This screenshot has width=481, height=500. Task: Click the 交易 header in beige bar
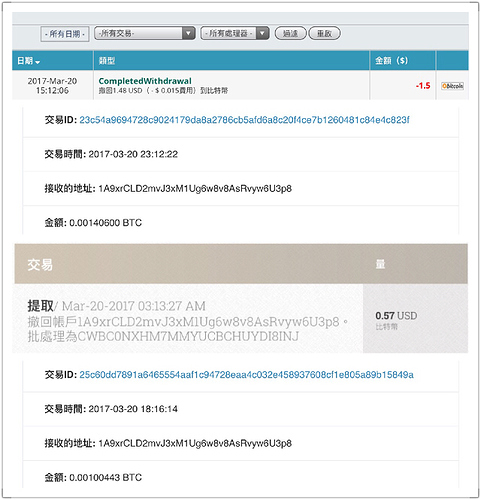pyautogui.click(x=40, y=265)
